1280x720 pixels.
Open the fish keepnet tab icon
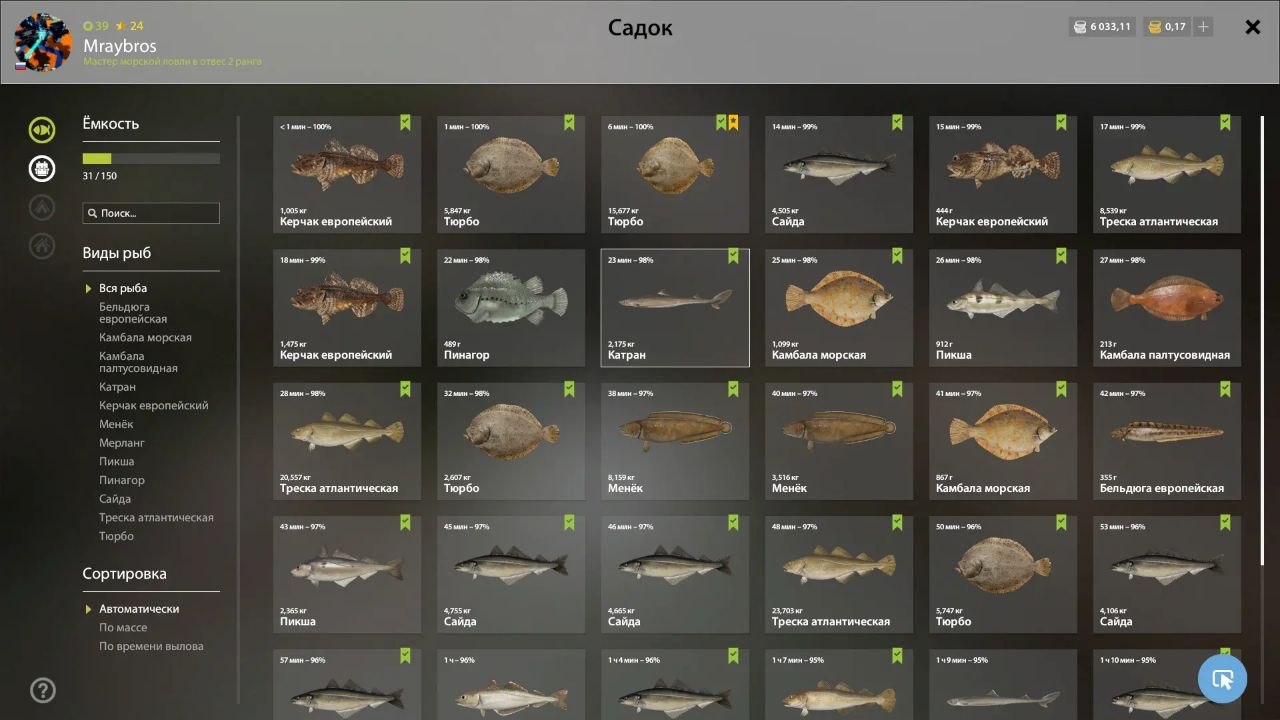(42, 130)
